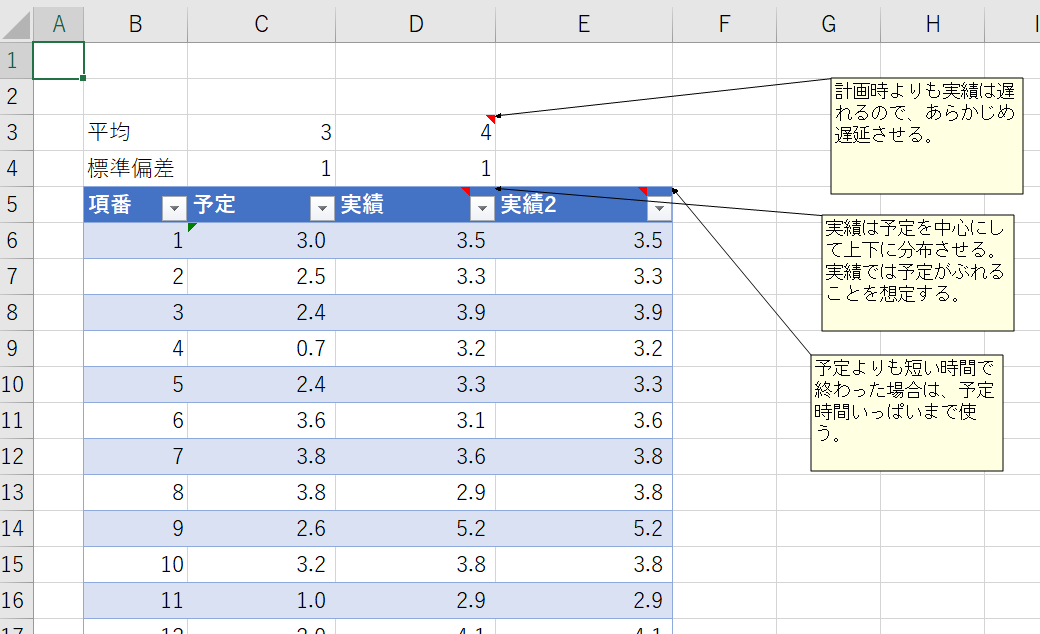The image size is (1040, 634).
Task: Click the 標準偏差 label cell
Action: 135,169
